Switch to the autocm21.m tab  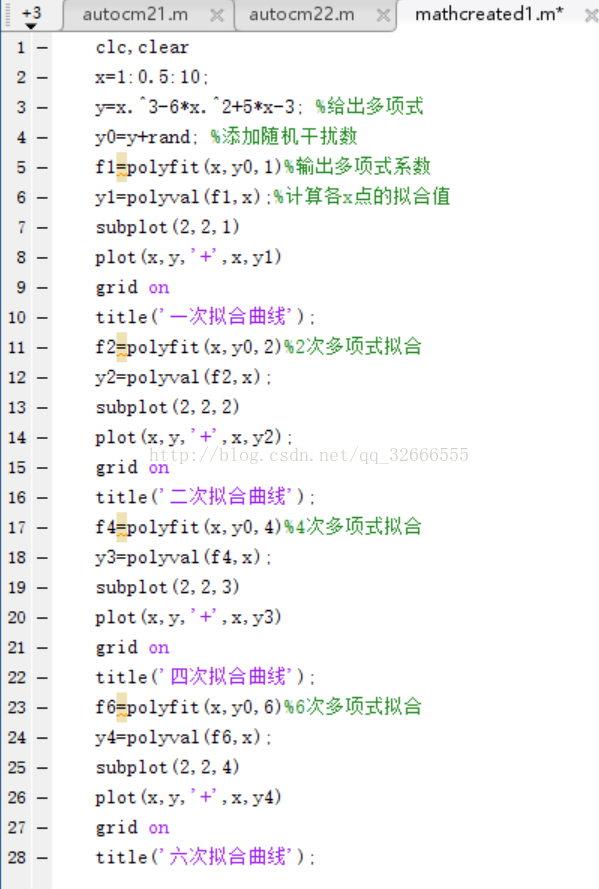pos(135,15)
